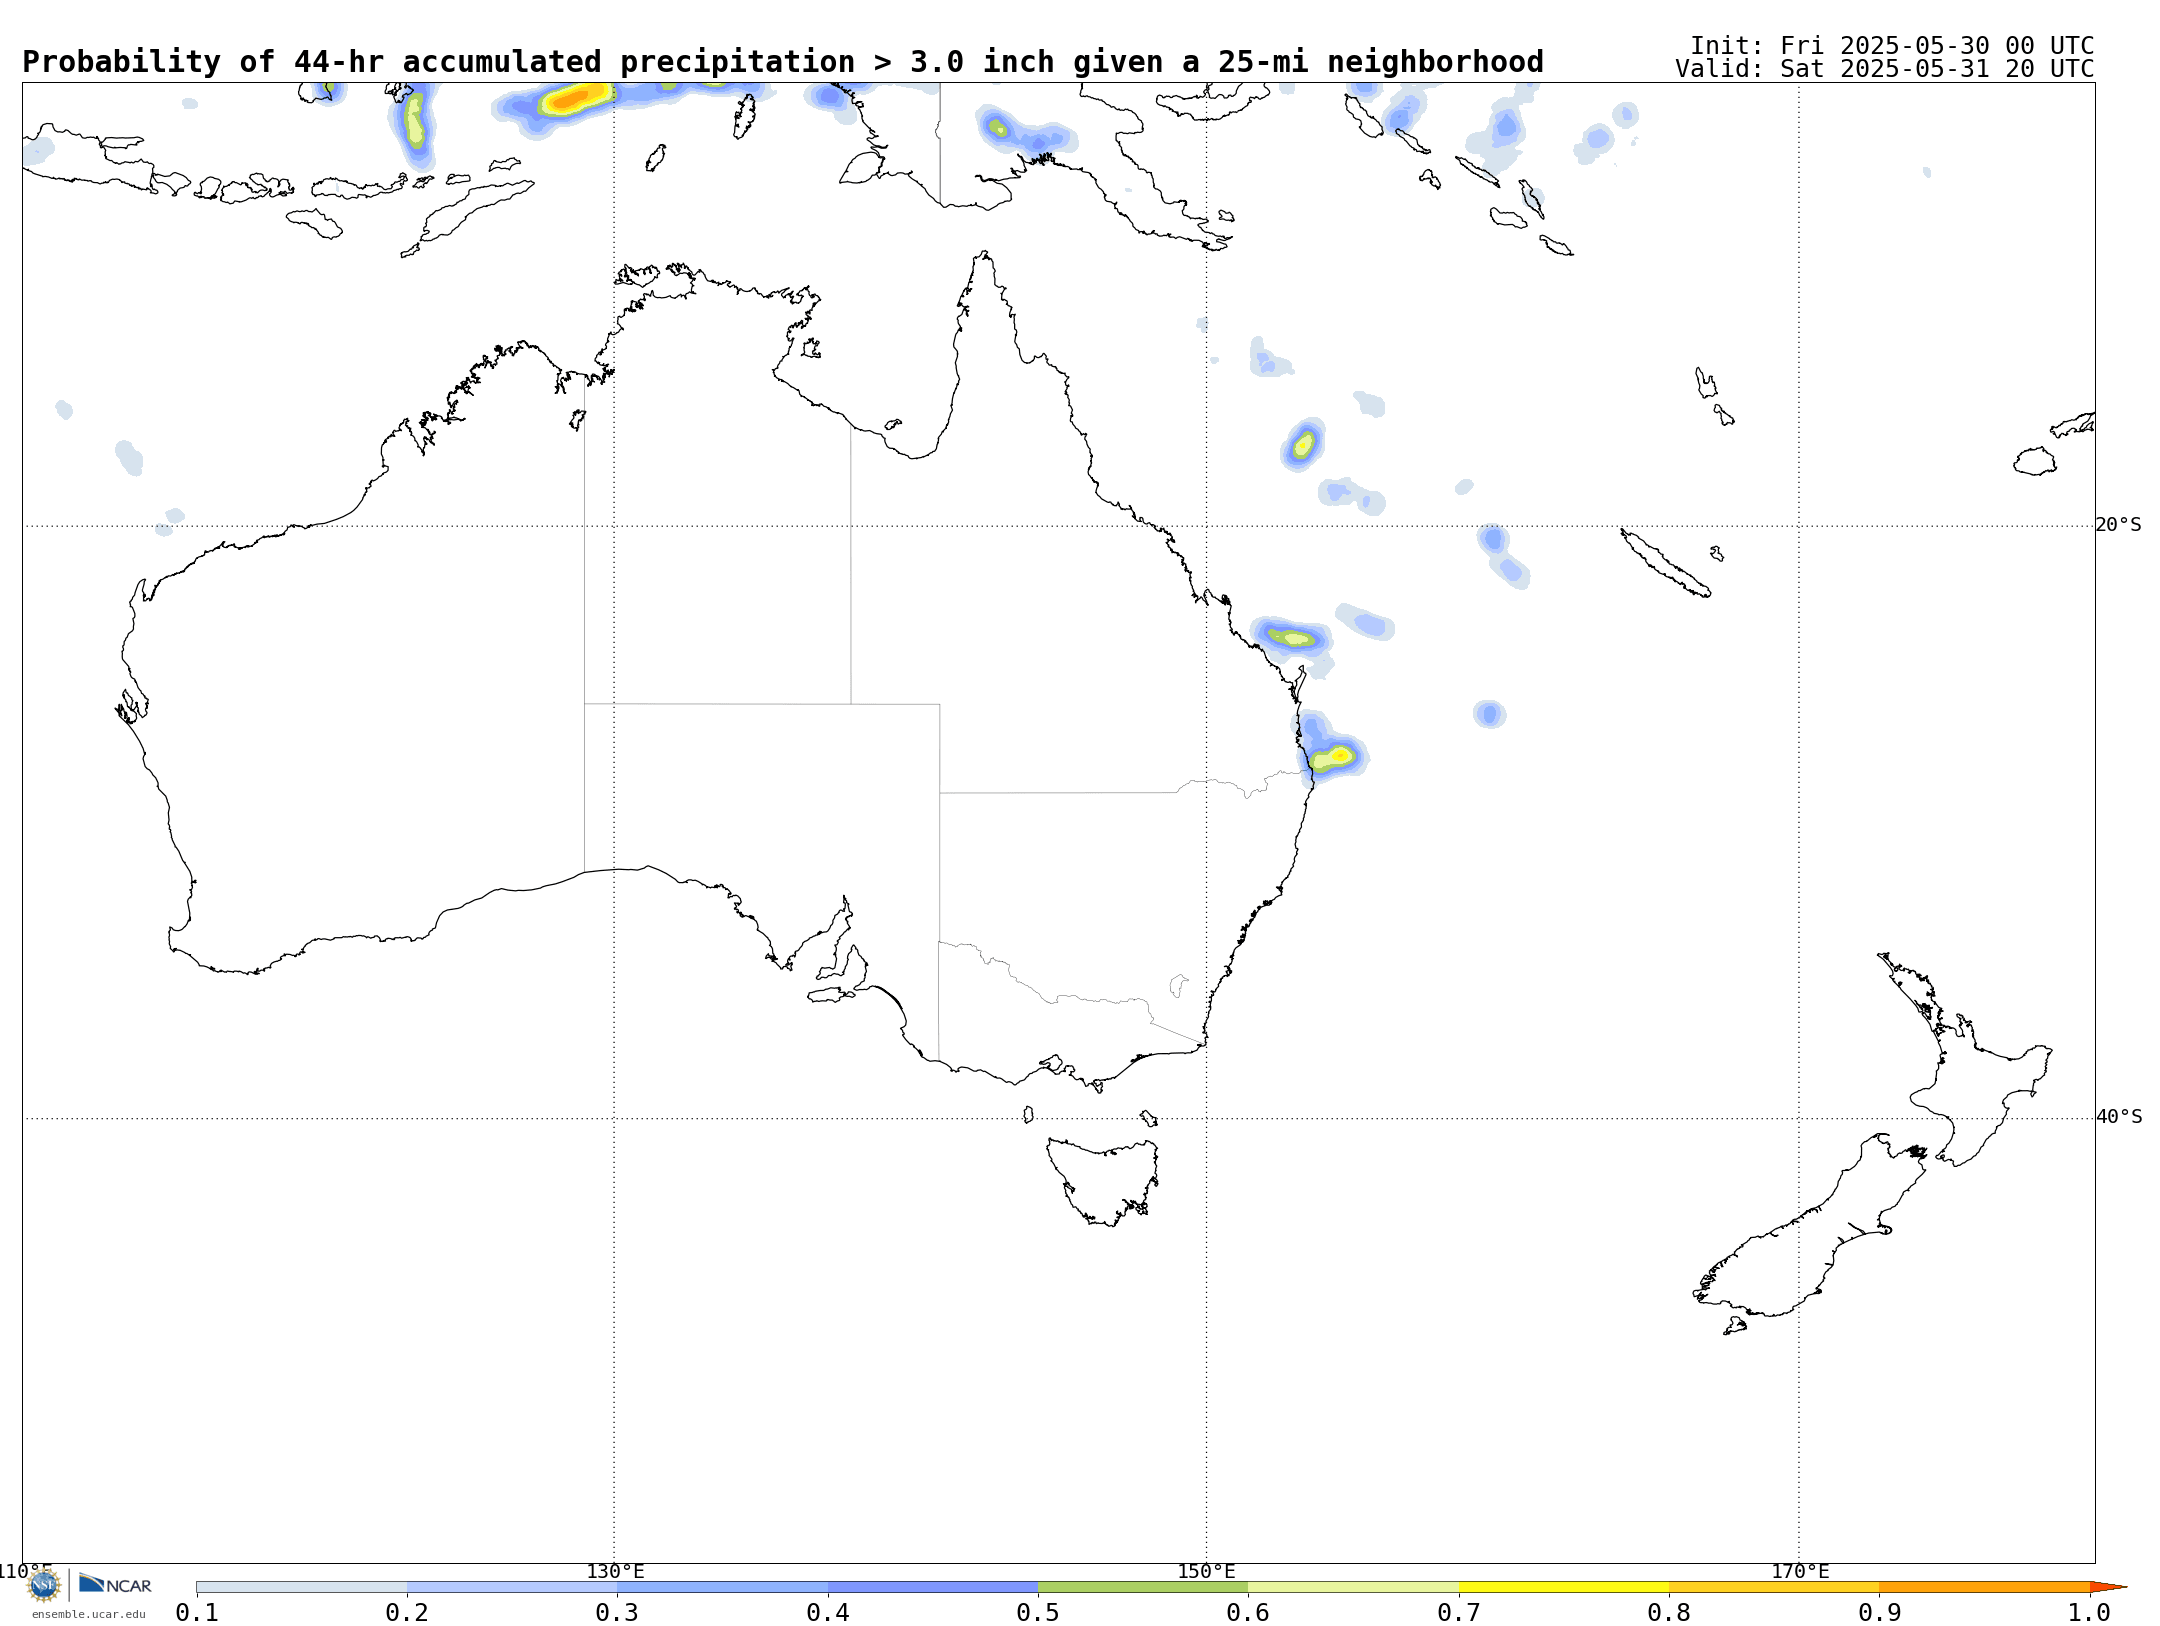Click the green probability blob in the Coral Sea

point(1303,444)
